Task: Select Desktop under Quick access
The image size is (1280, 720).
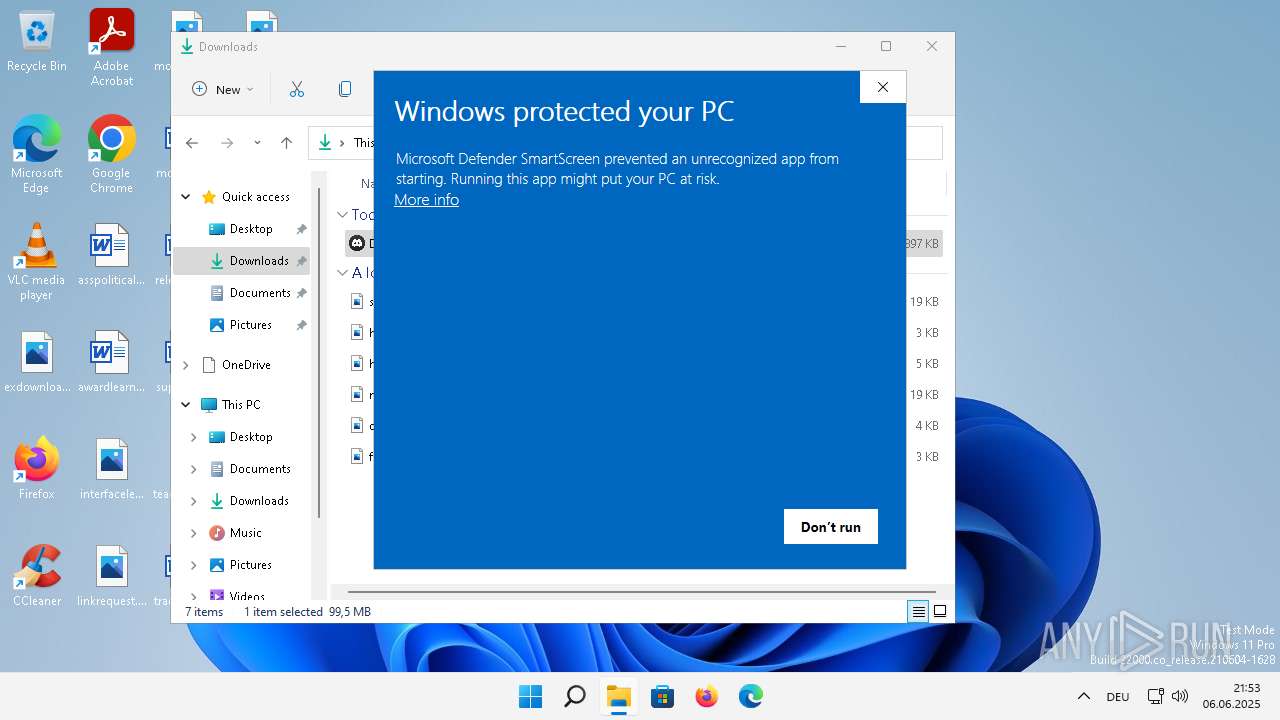Action: click(251, 229)
